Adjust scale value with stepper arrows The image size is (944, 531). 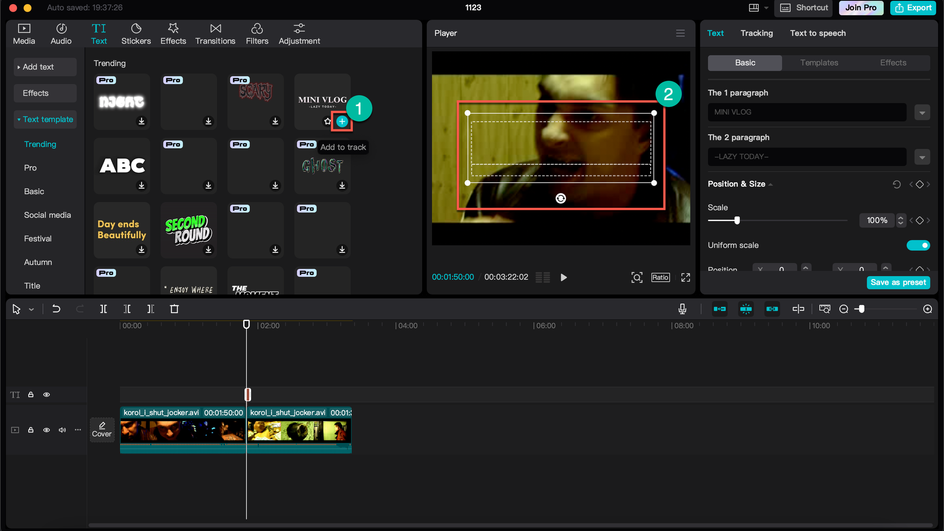(901, 220)
